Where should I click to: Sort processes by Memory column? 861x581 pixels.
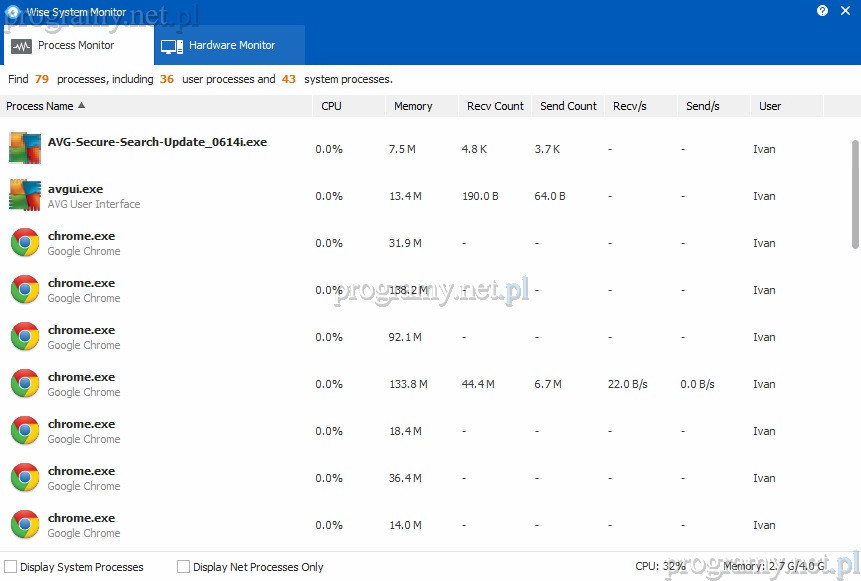413,106
